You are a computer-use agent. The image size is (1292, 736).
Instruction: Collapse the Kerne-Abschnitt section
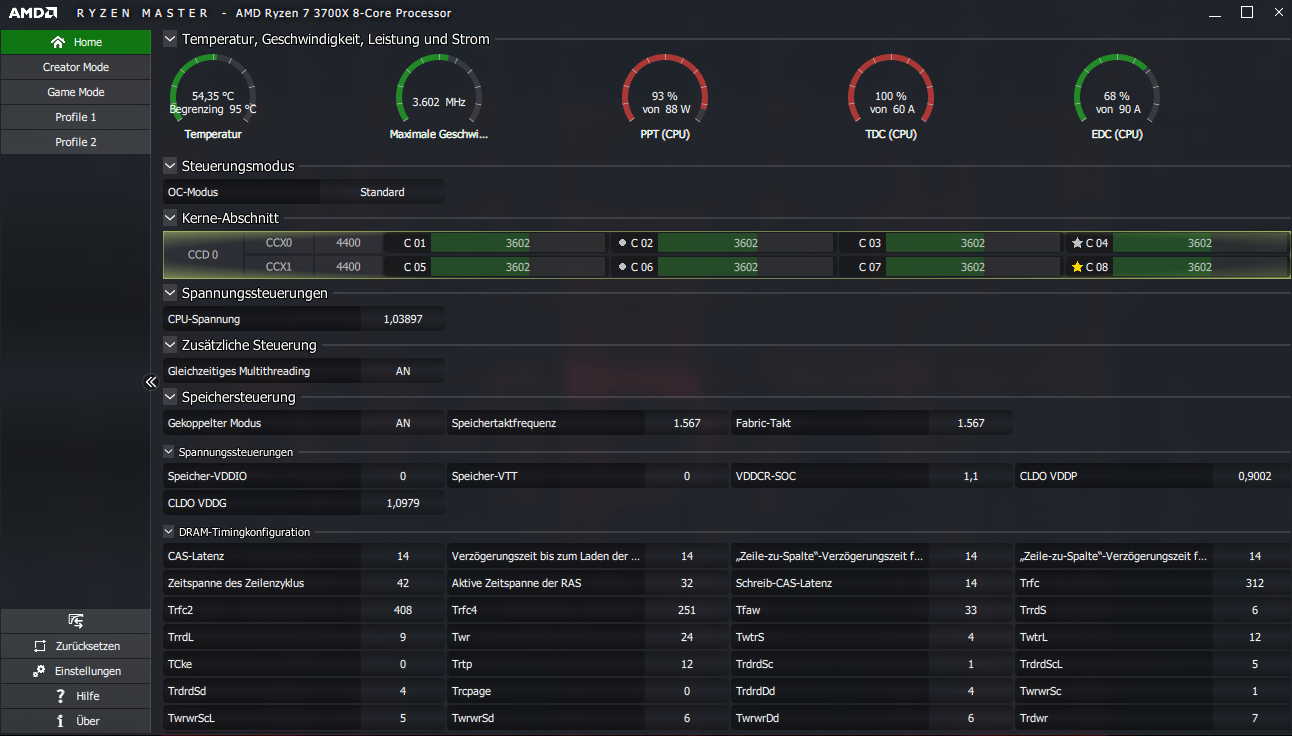170,217
